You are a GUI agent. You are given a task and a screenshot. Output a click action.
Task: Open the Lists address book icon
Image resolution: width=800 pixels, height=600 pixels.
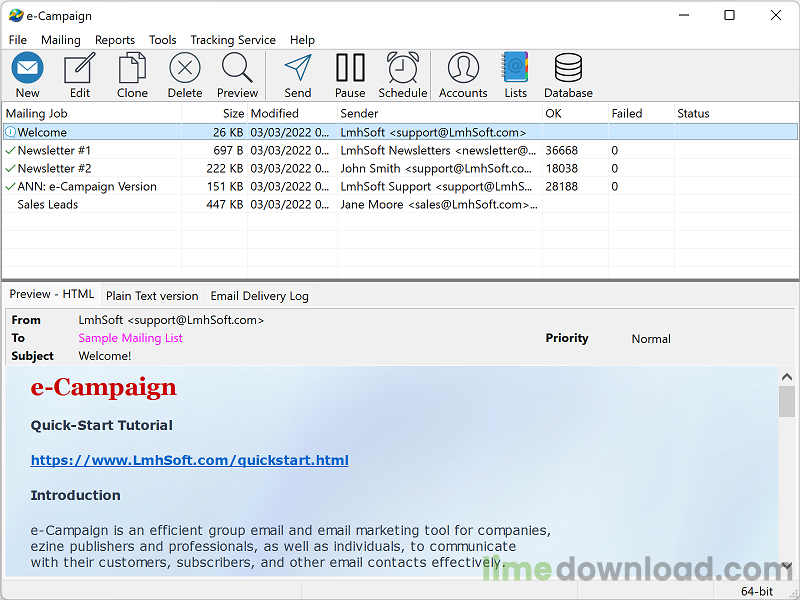tap(516, 69)
